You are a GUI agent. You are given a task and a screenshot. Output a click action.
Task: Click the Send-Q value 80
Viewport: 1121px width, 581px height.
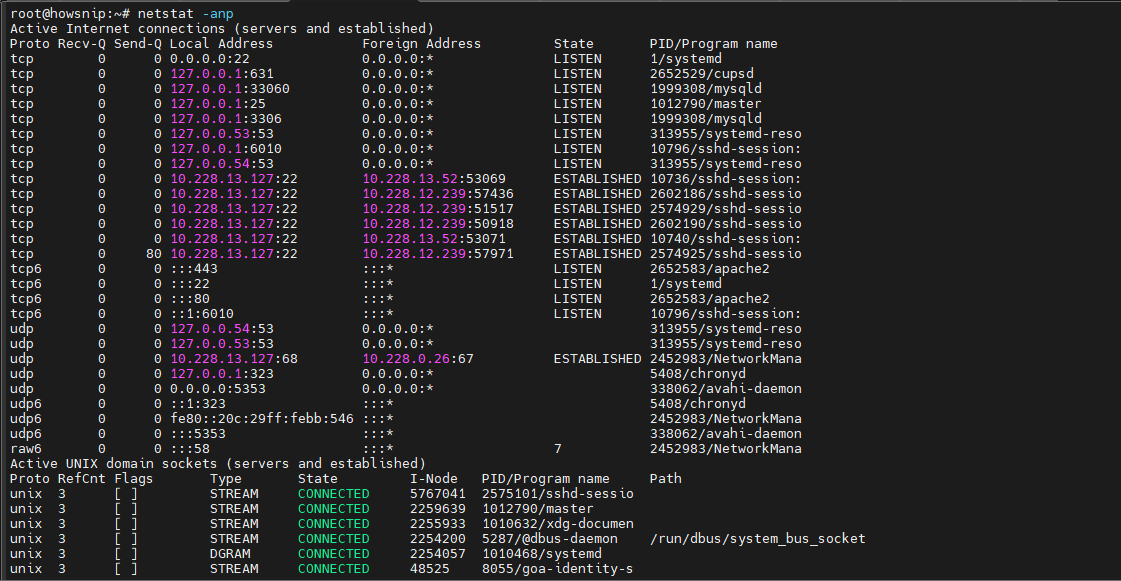point(154,254)
